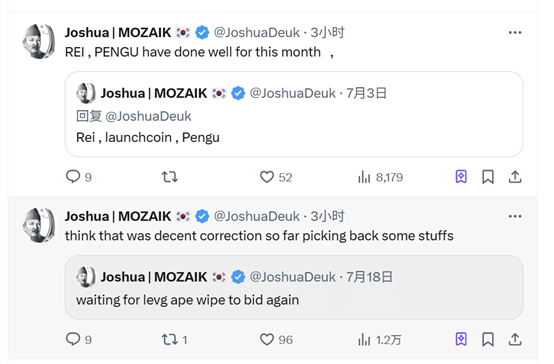Open more options for decent correction tweet
Screen dimensions: 554x364
tap(515, 216)
